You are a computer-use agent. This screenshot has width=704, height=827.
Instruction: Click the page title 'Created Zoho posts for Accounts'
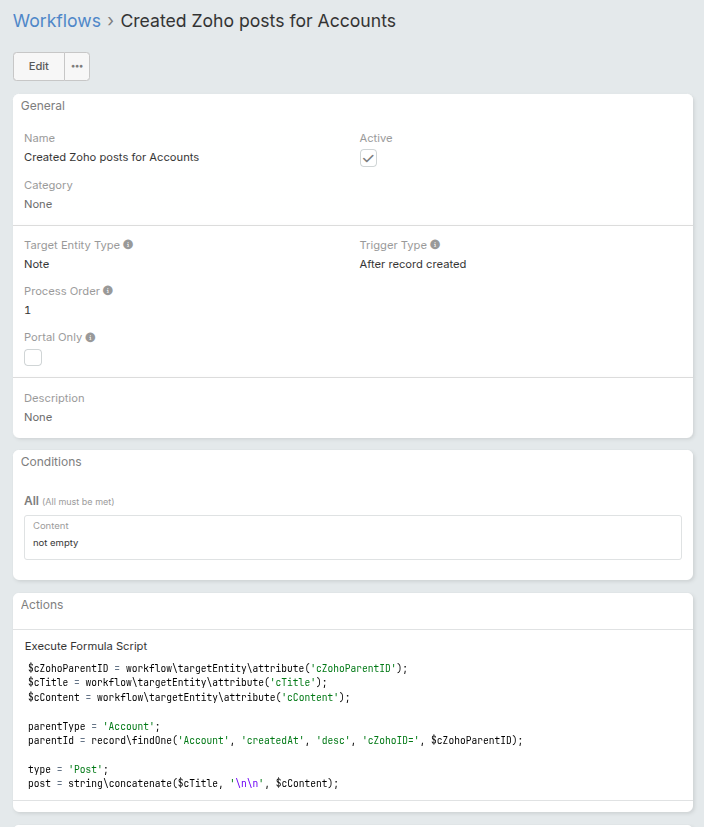[x=258, y=21]
